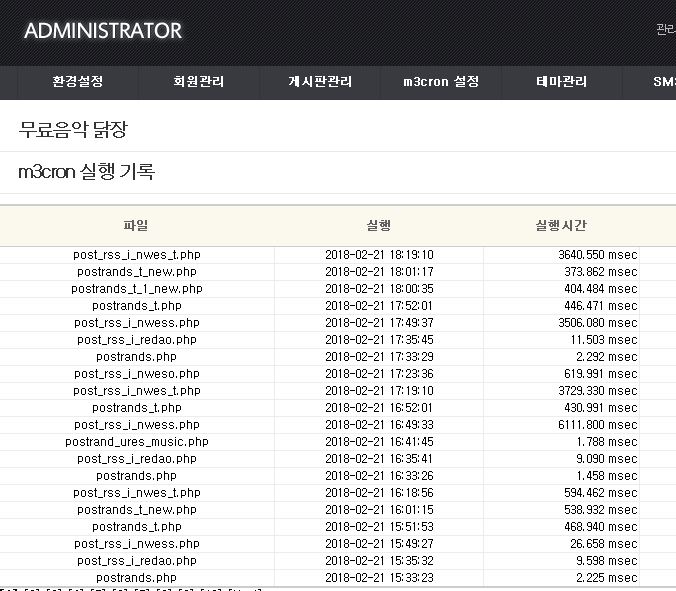Open the 테마관리 menu
Screen dimensions: 676x591
pyautogui.click(x=561, y=82)
